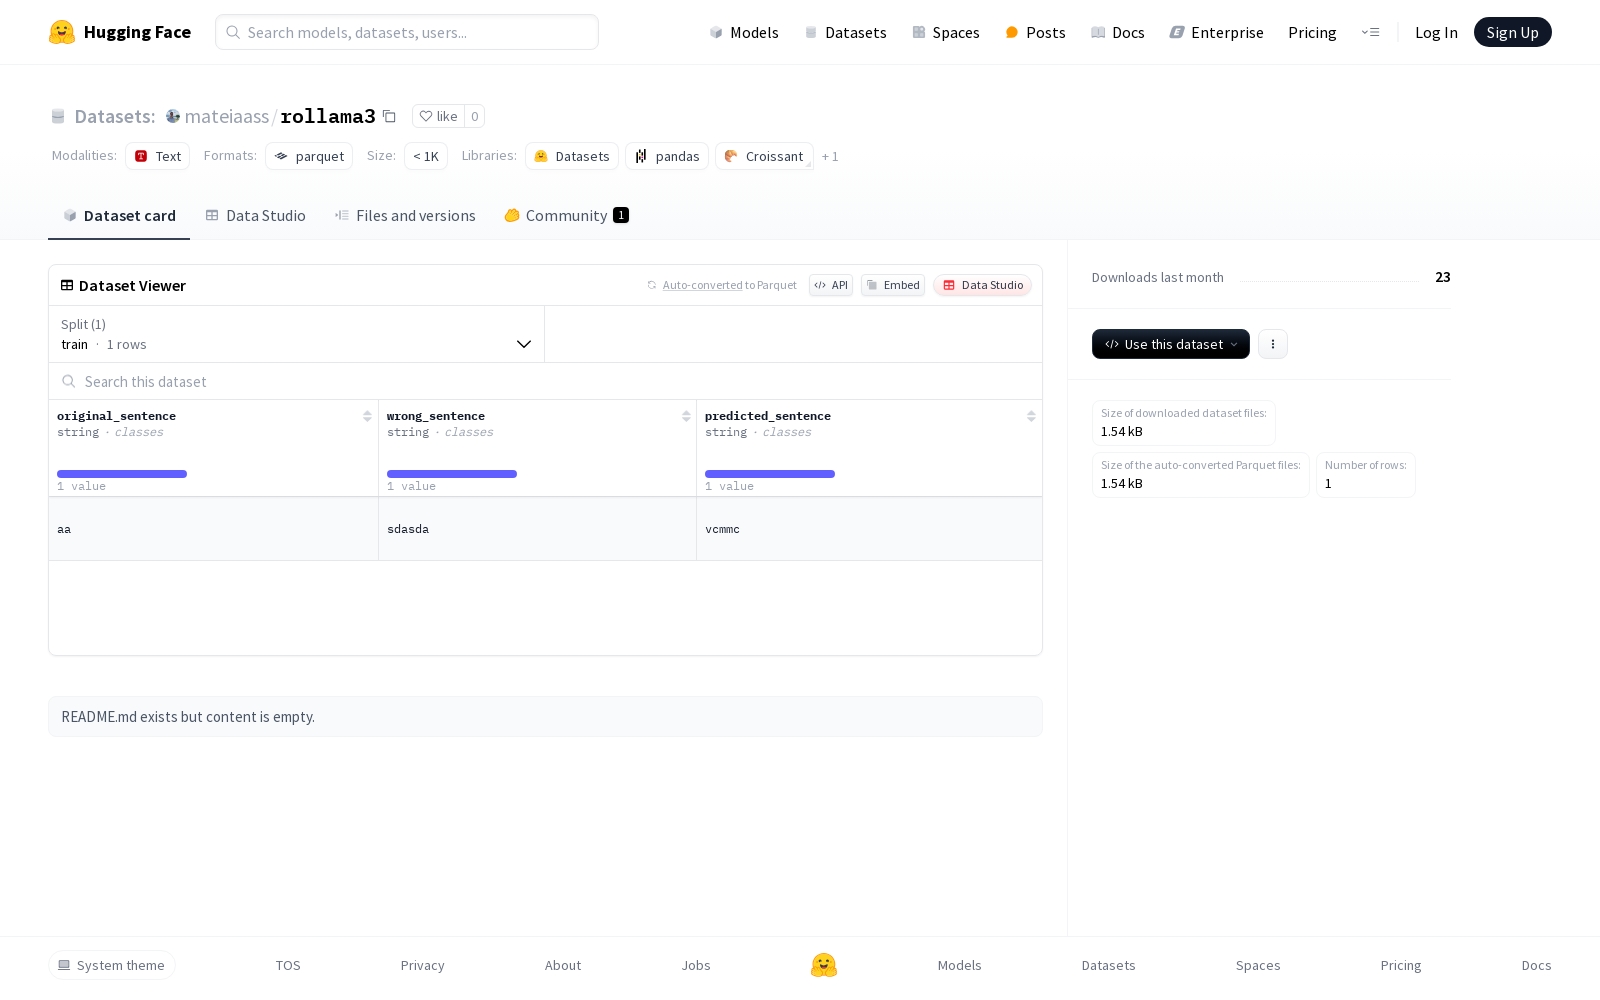
Task: Sort the wrong_sentence column
Action: tap(686, 416)
